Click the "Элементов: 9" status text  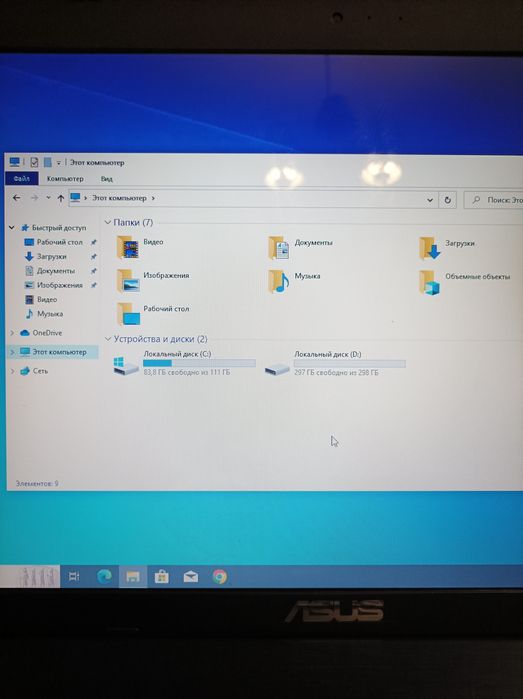pyautogui.click(x=37, y=483)
